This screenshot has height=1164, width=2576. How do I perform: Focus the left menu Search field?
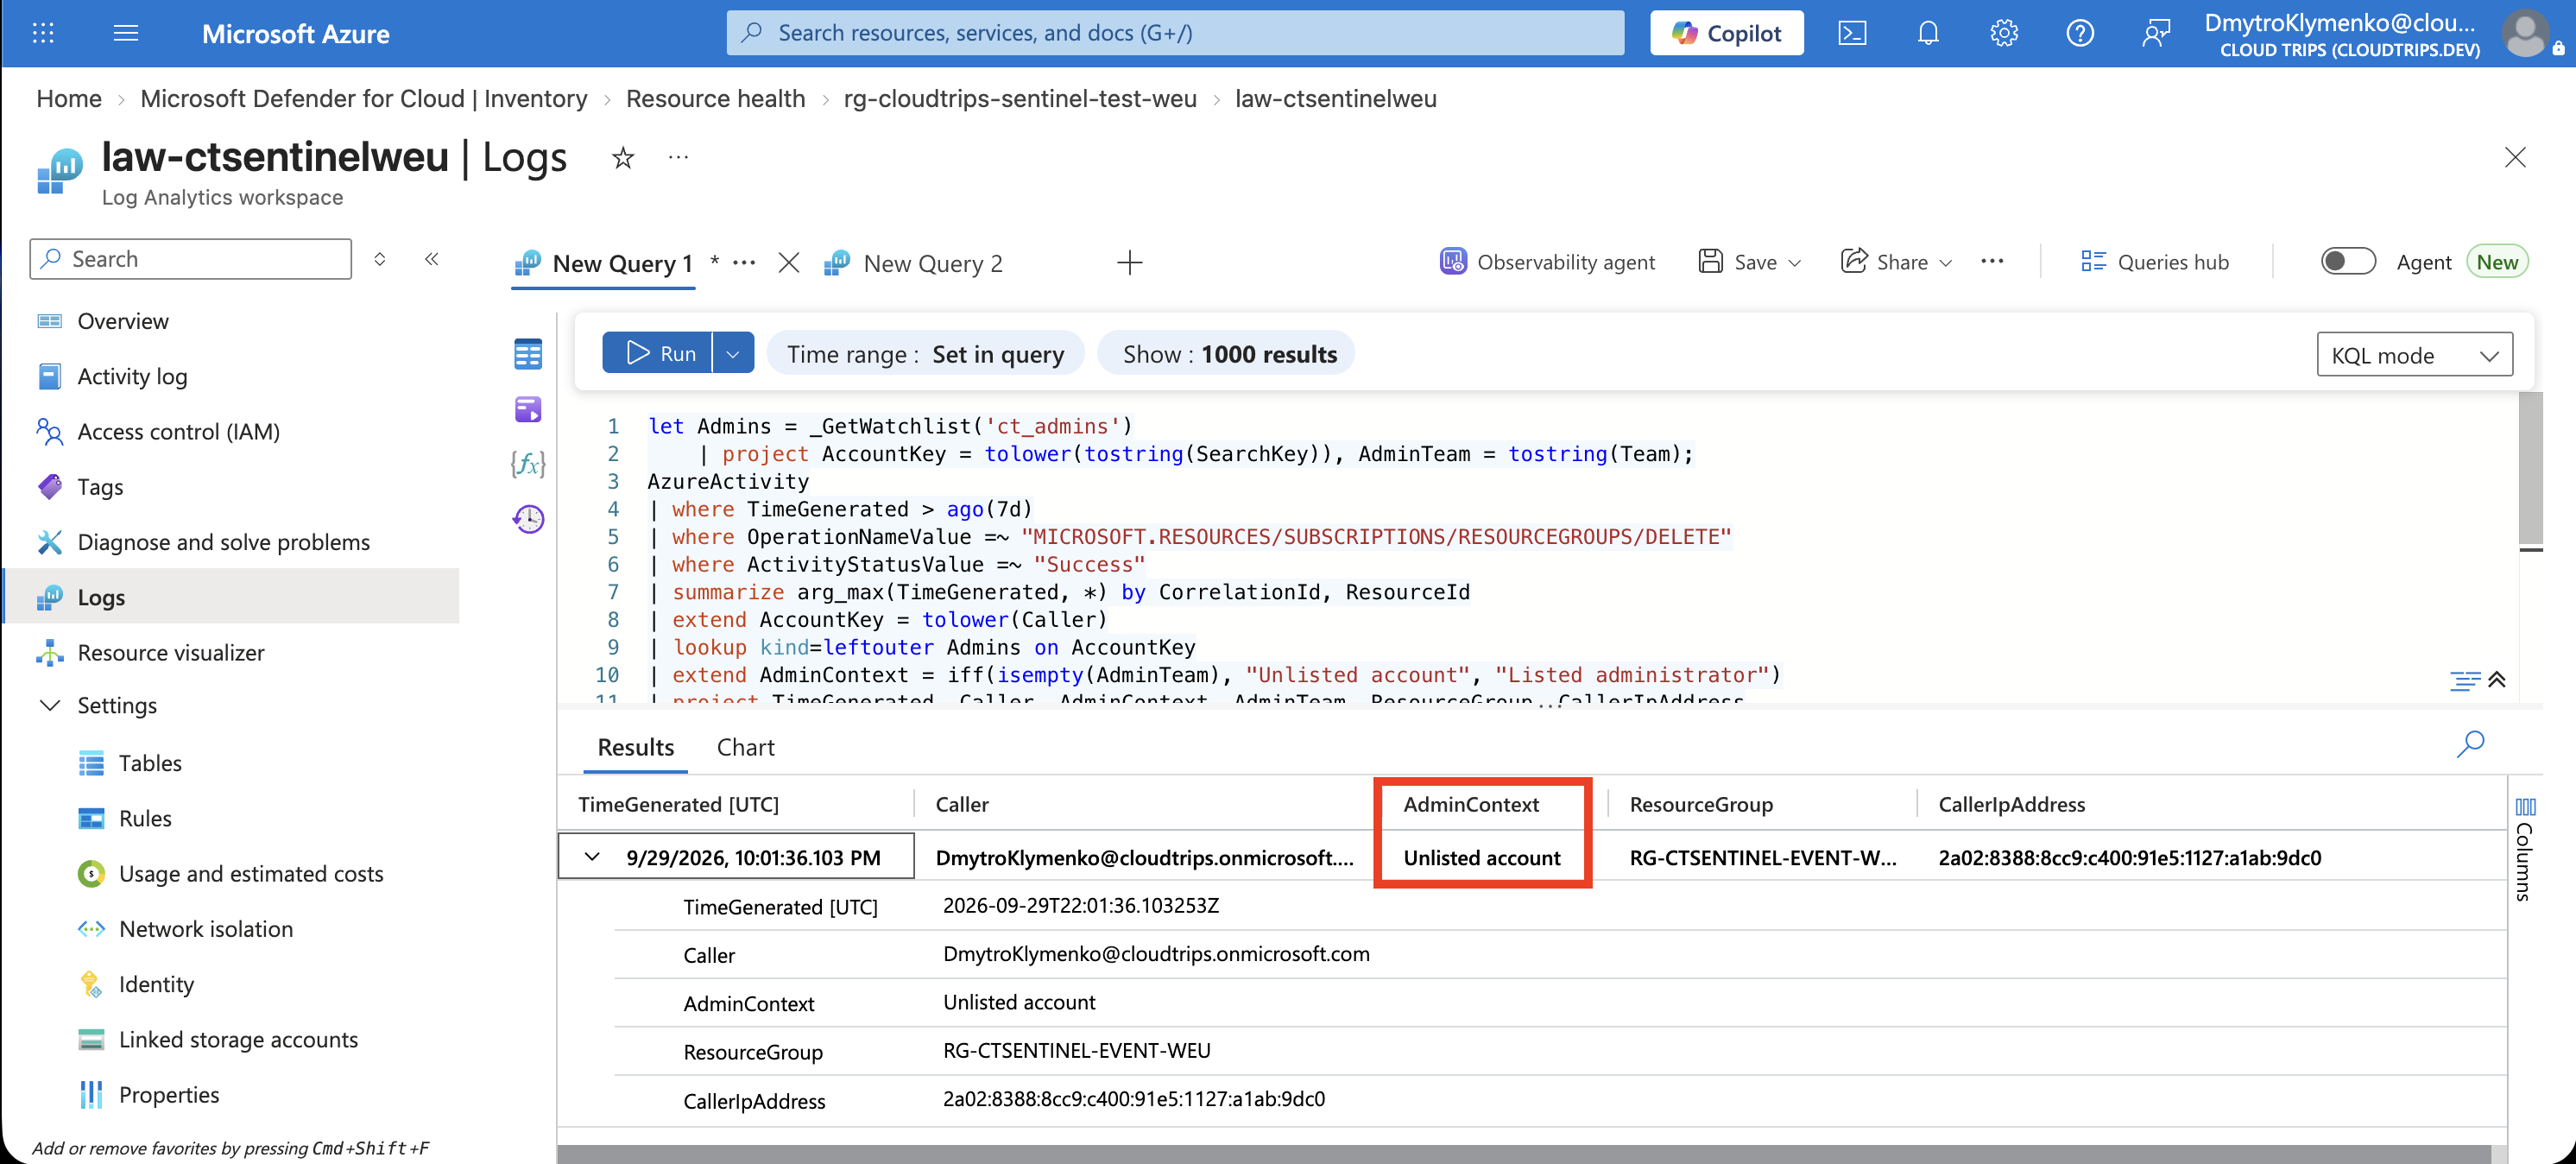[x=191, y=259]
